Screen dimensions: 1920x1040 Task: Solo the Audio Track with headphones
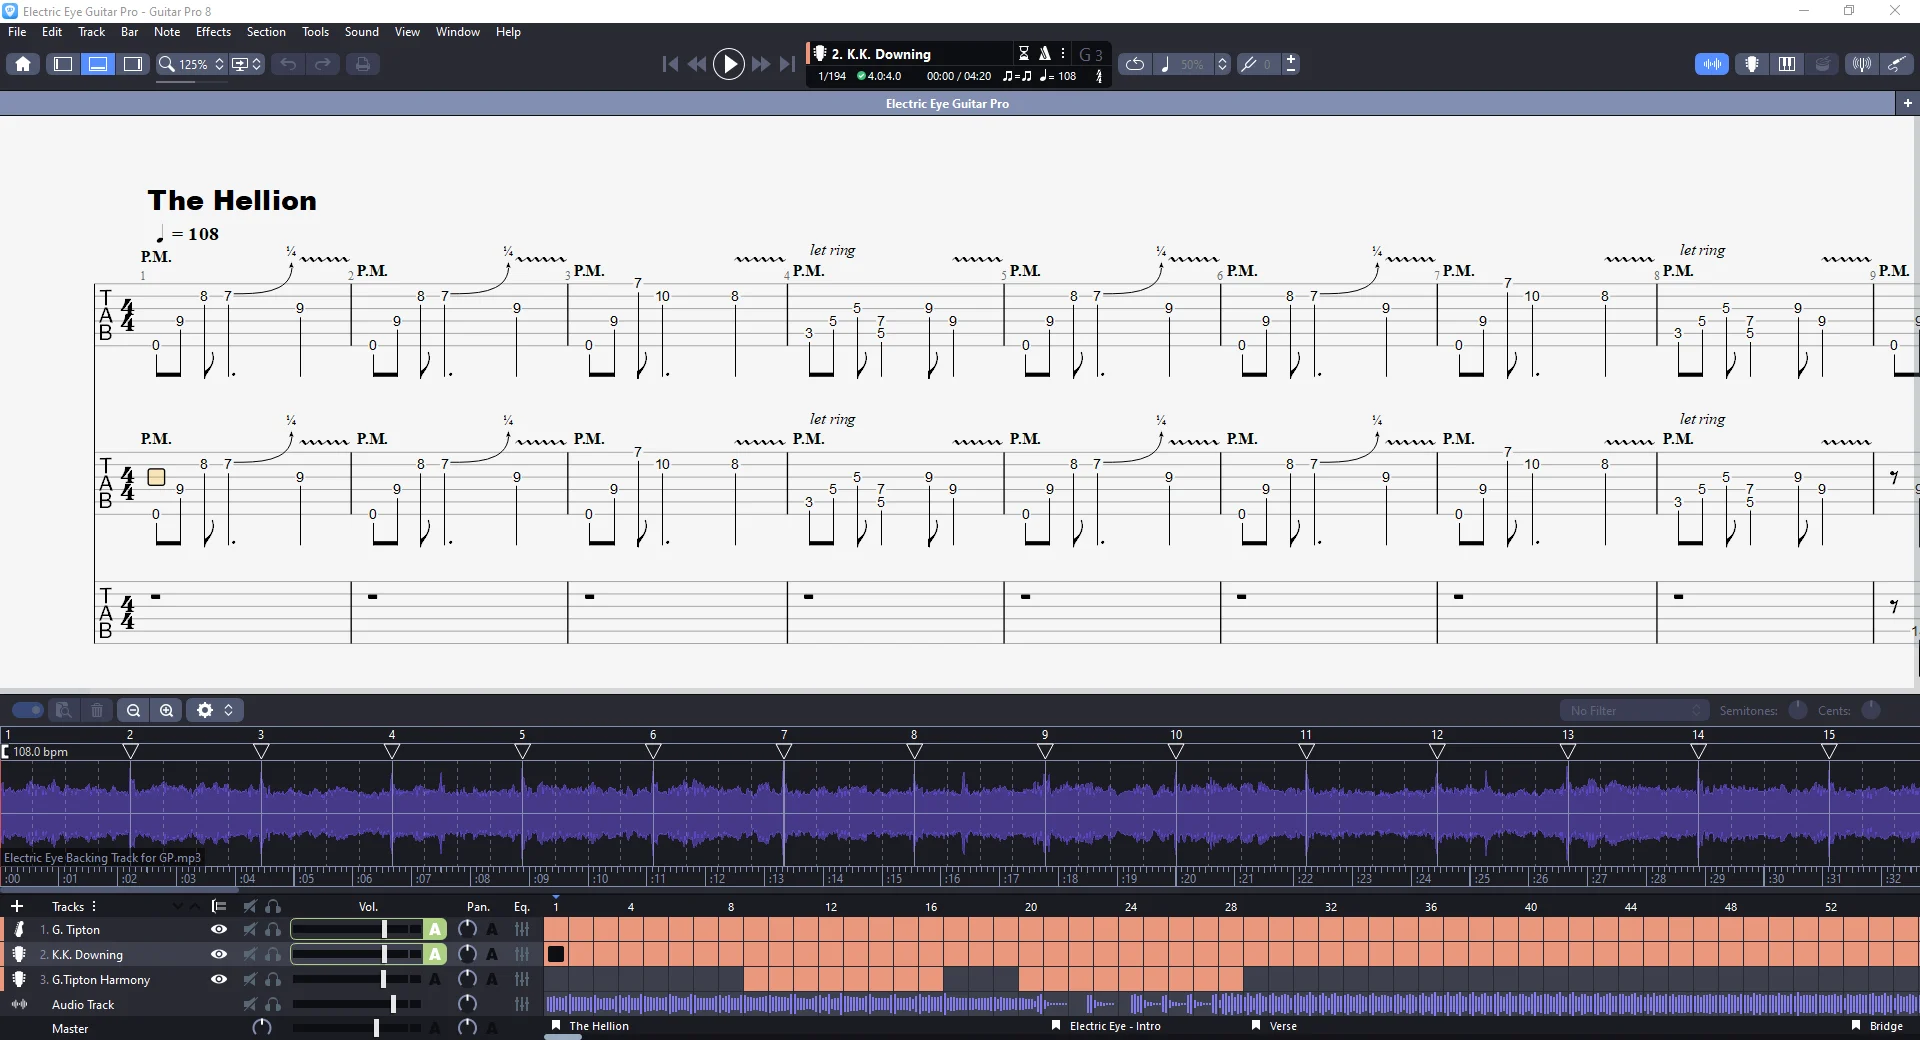pos(273,1004)
